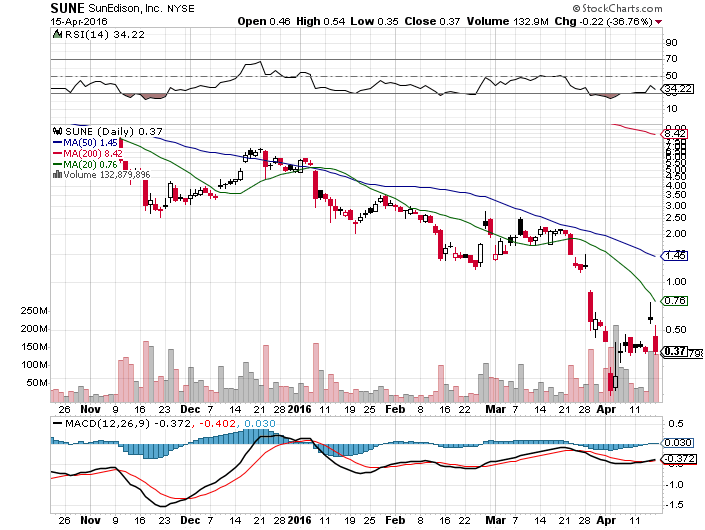Click the MA(200) 8.42 legend entry
The image size is (705, 530).
(x=94, y=153)
